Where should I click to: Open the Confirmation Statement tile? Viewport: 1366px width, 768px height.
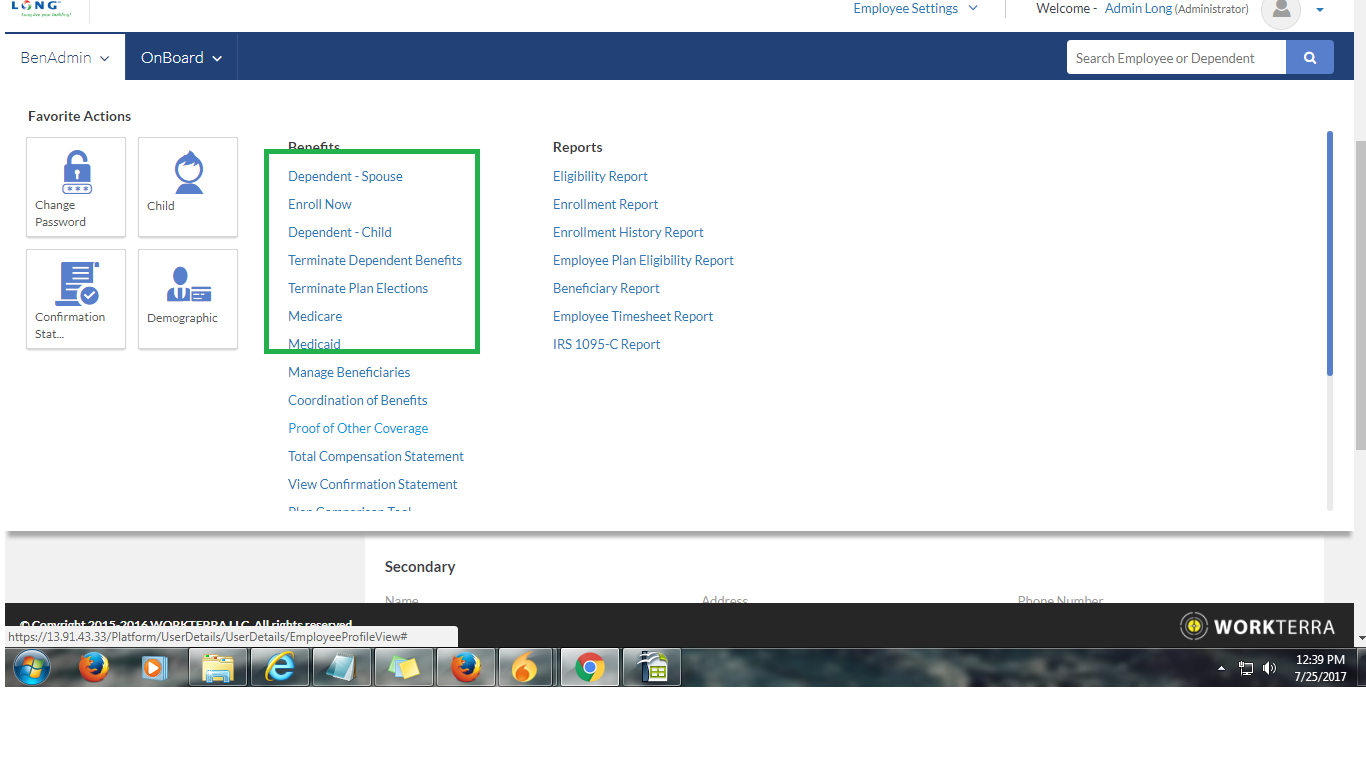[x=76, y=298]
